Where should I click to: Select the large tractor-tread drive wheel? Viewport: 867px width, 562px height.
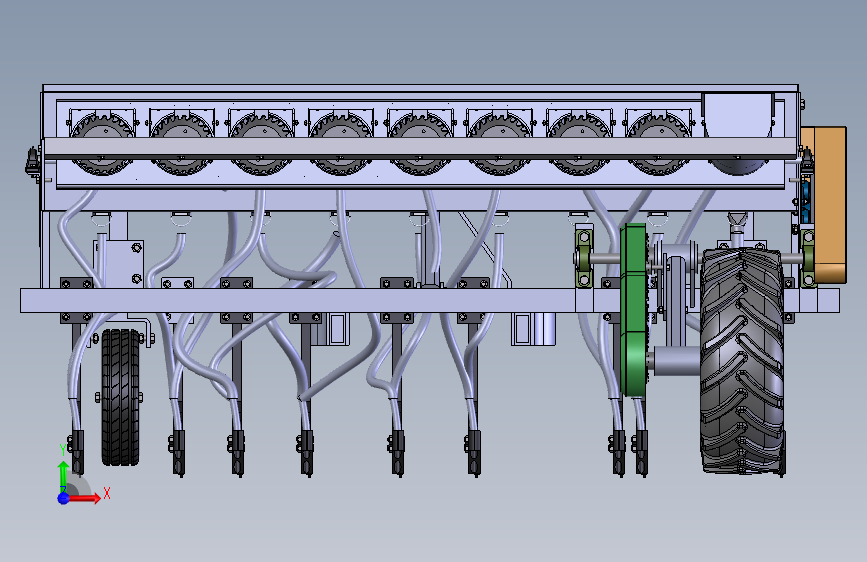coord(742,361)
